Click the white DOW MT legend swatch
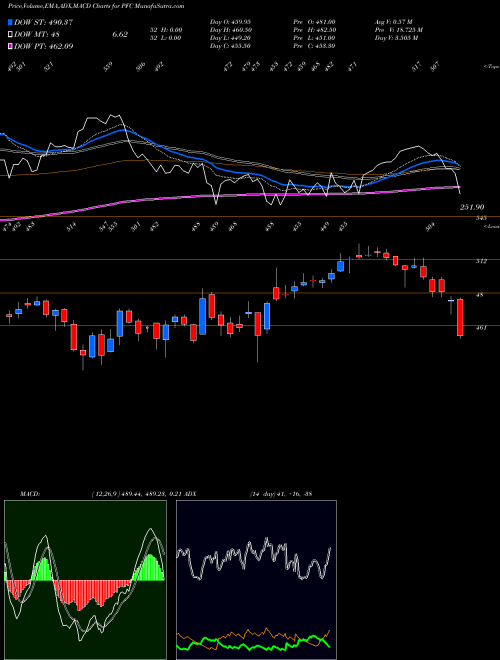This screenshot has height=660, width=500. point(10,34)
